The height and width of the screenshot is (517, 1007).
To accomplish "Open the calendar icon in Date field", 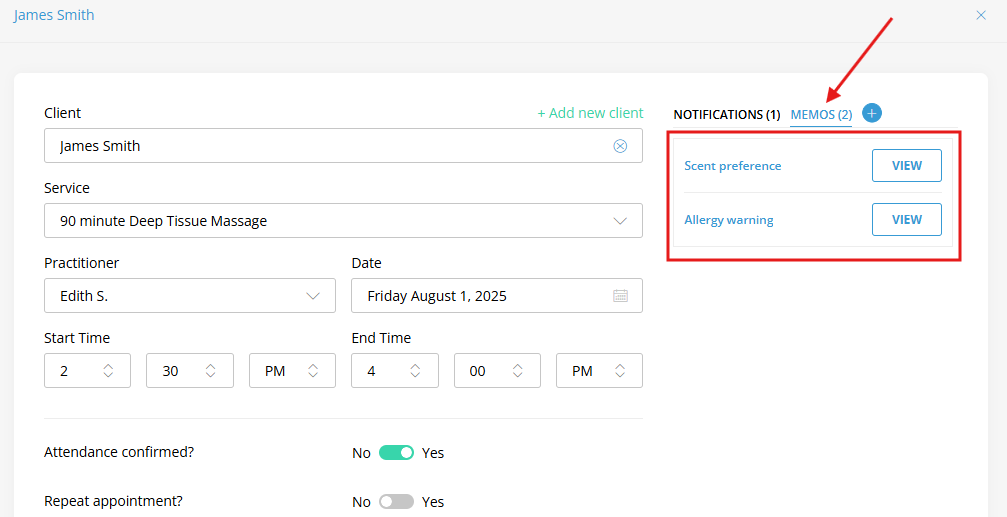I will tap(620, 296).
